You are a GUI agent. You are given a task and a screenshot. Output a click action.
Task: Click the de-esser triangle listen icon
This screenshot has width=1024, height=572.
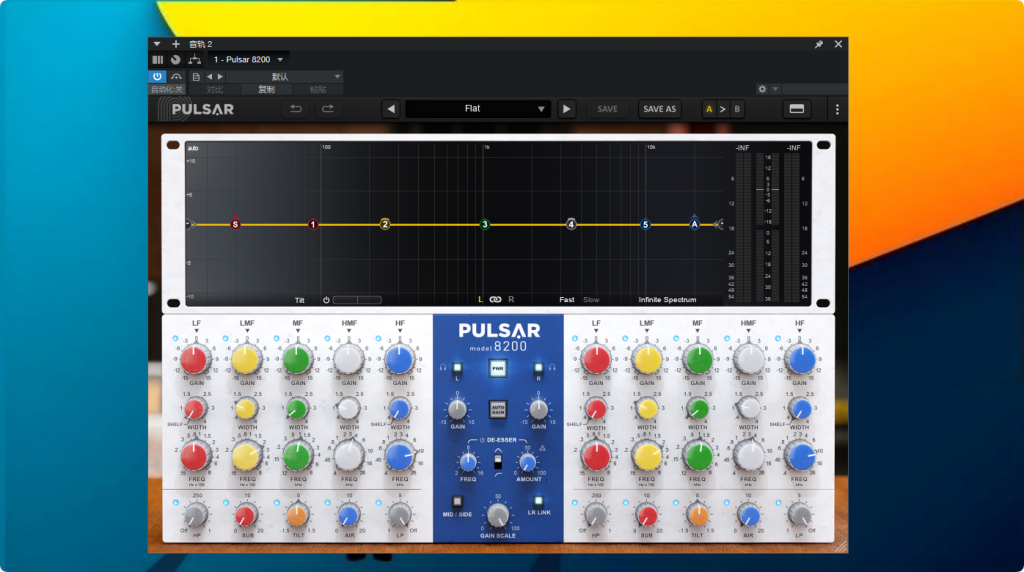[543, 448]
